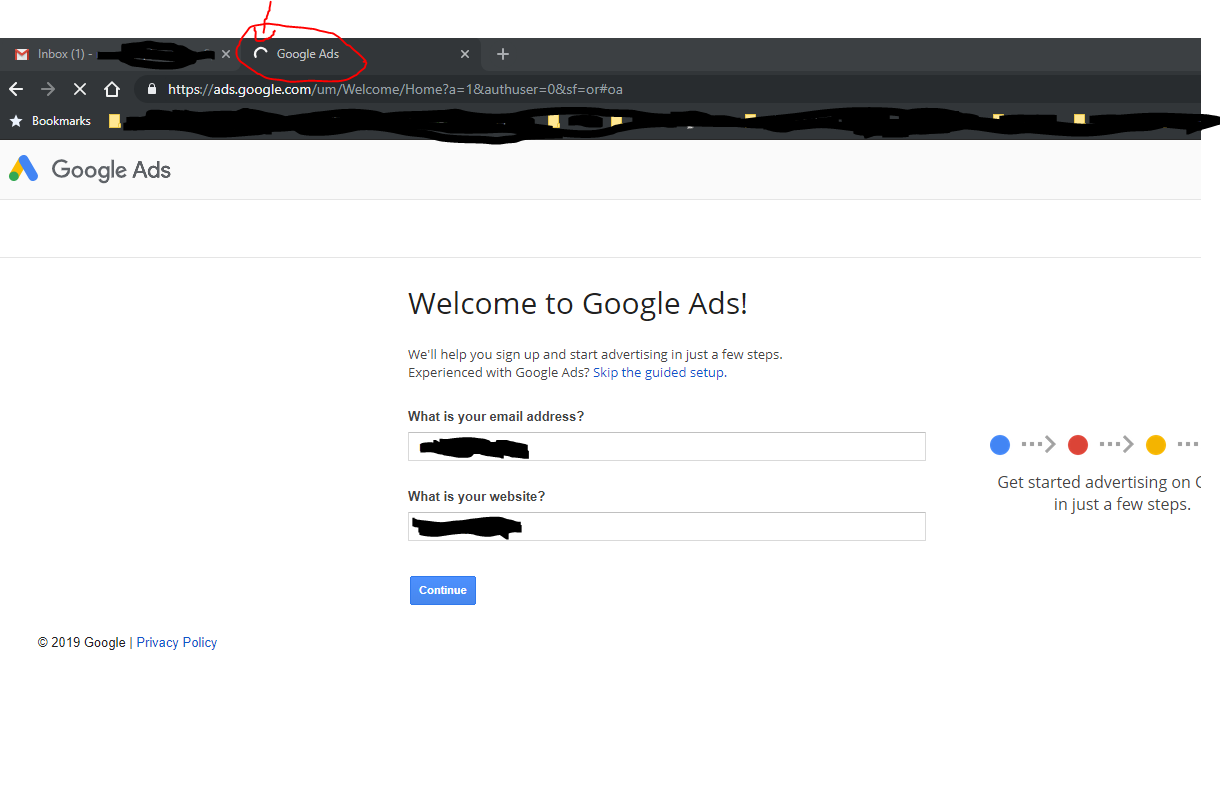Open the Bookmarks star folder
1220x808 pixels.
(50, 121)
